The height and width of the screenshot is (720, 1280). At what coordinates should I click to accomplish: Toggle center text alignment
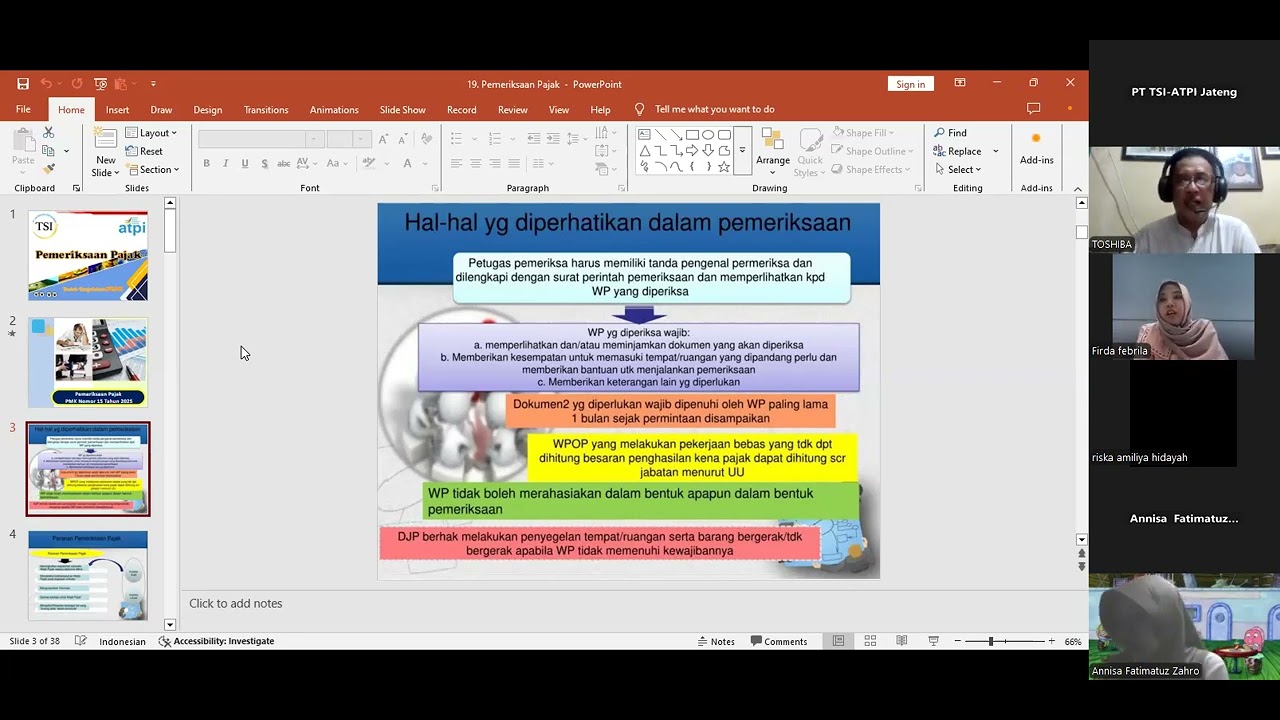click(476, 164)
